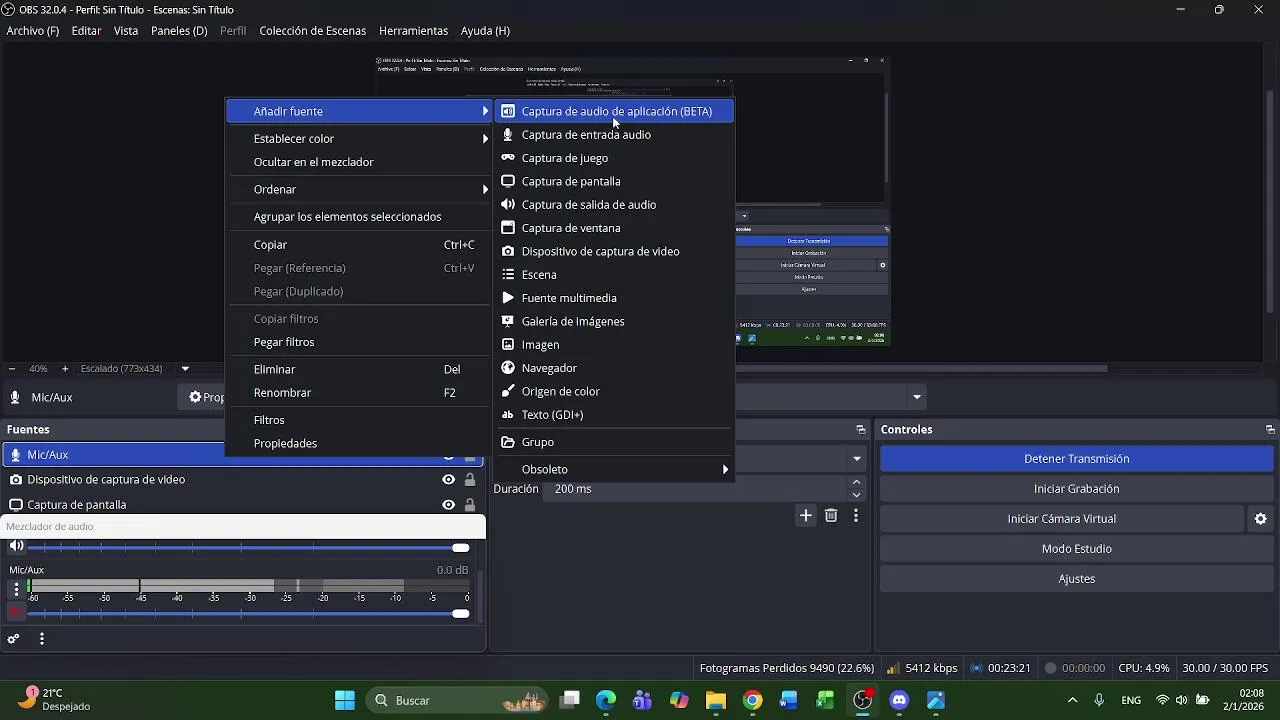
Task: Open the Herramientas menu
Action: (413, 31)
